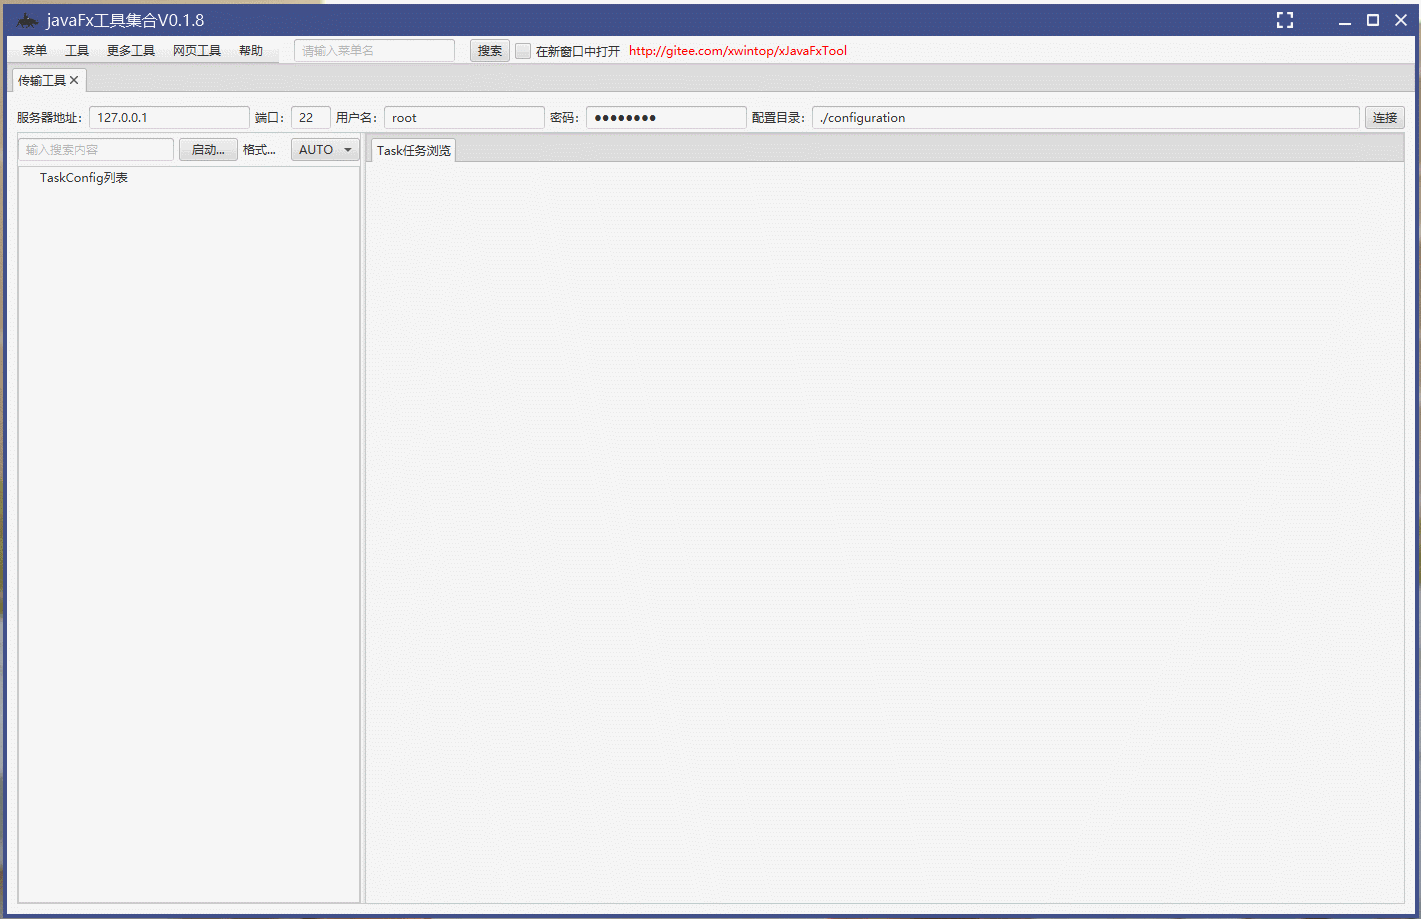
Task: Maximize the javaFx tool window
Action: pos(1373,20)
